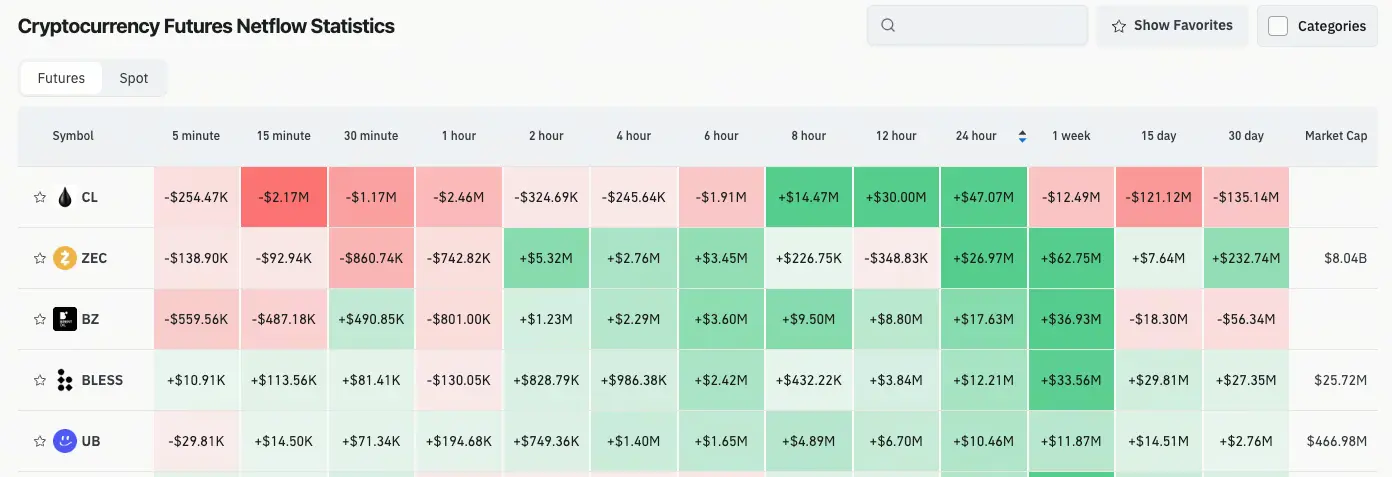The height and width of the screenshot is (477, 1392).
Task: Sort by the Market Cap column
Action: (x=1336, y=136)
